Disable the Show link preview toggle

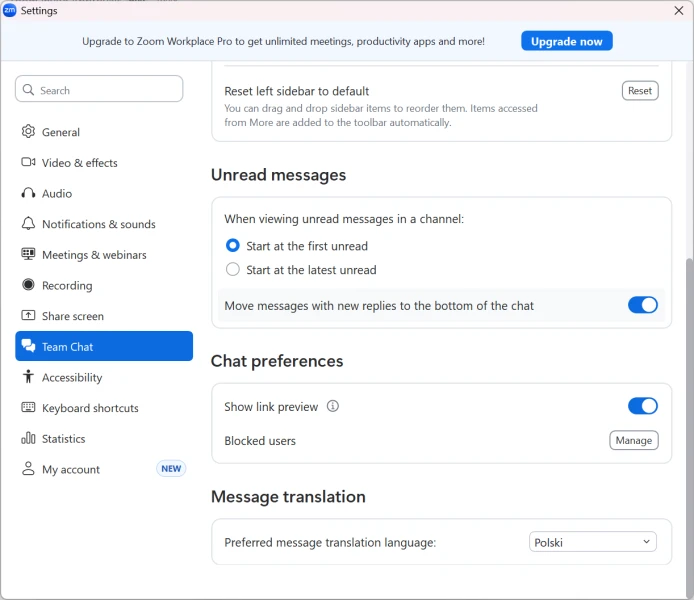pyautogui.click(x=642, y=406)
